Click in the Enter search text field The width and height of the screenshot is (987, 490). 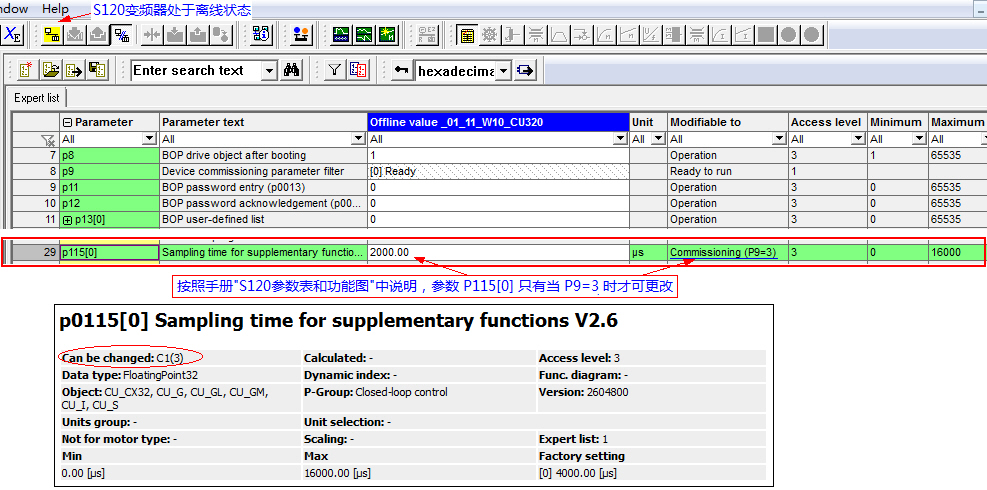tap(196, 71)
